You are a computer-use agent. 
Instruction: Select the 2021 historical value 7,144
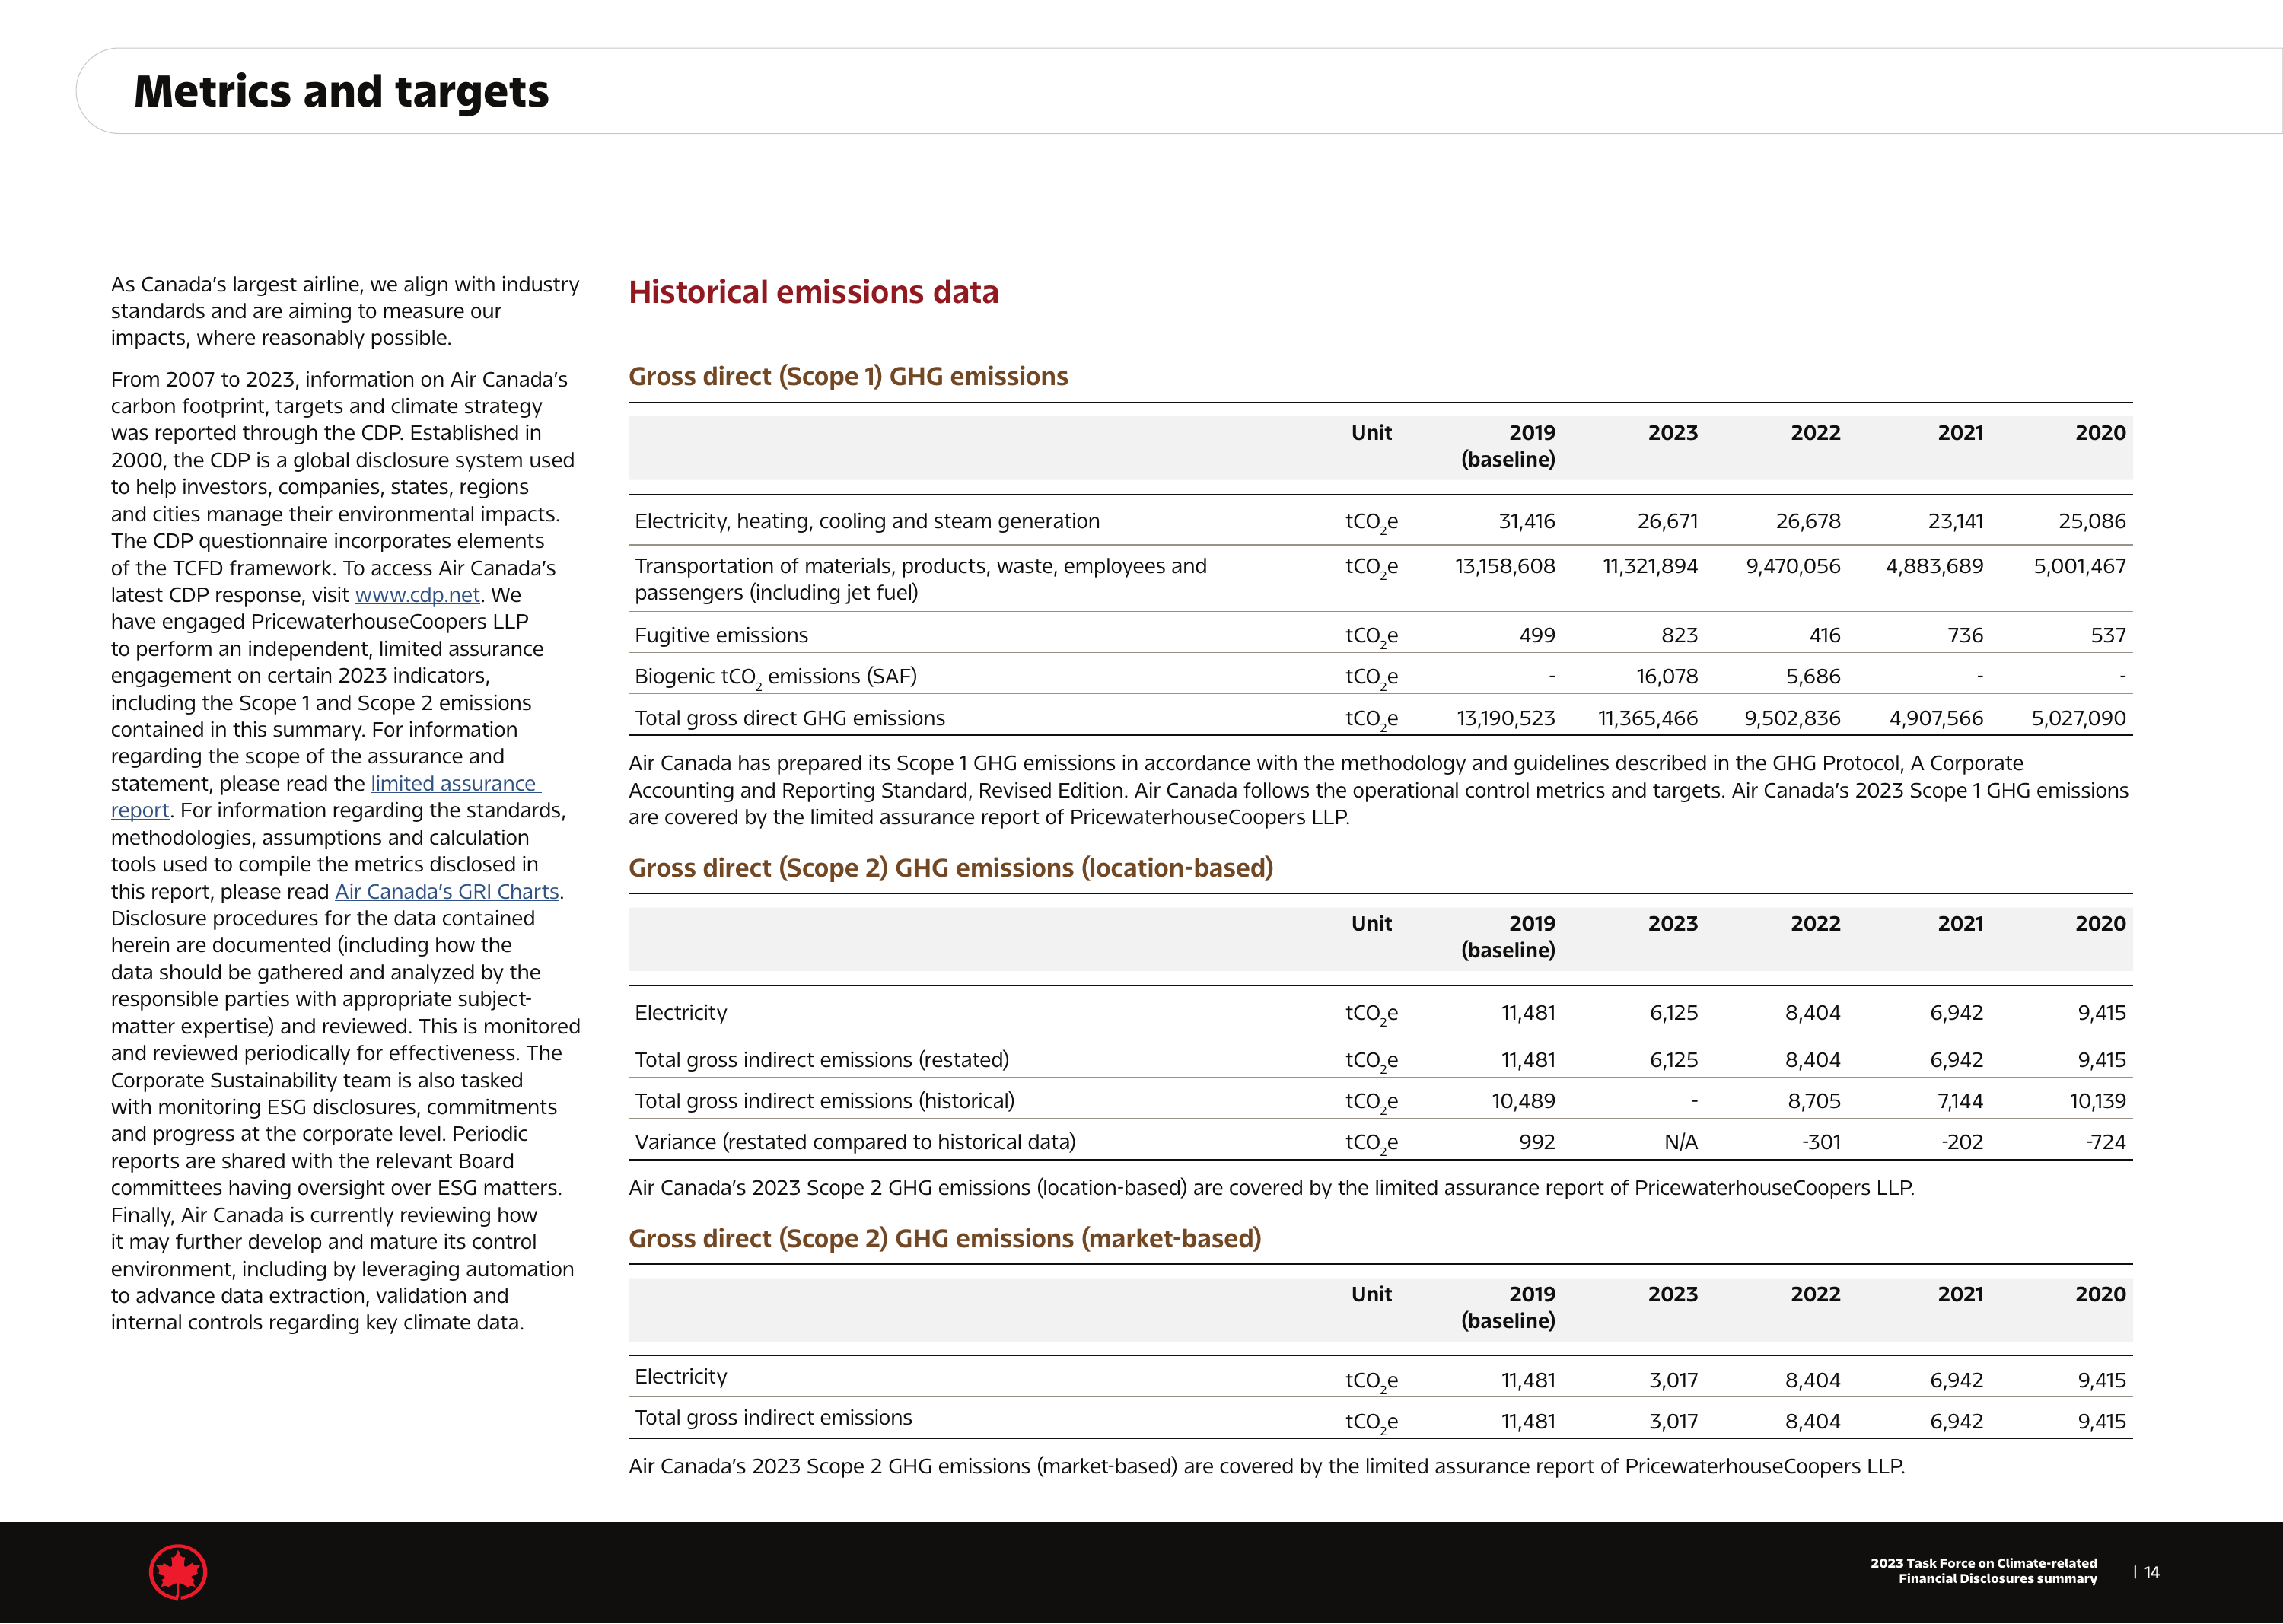pos(1960,1101)
